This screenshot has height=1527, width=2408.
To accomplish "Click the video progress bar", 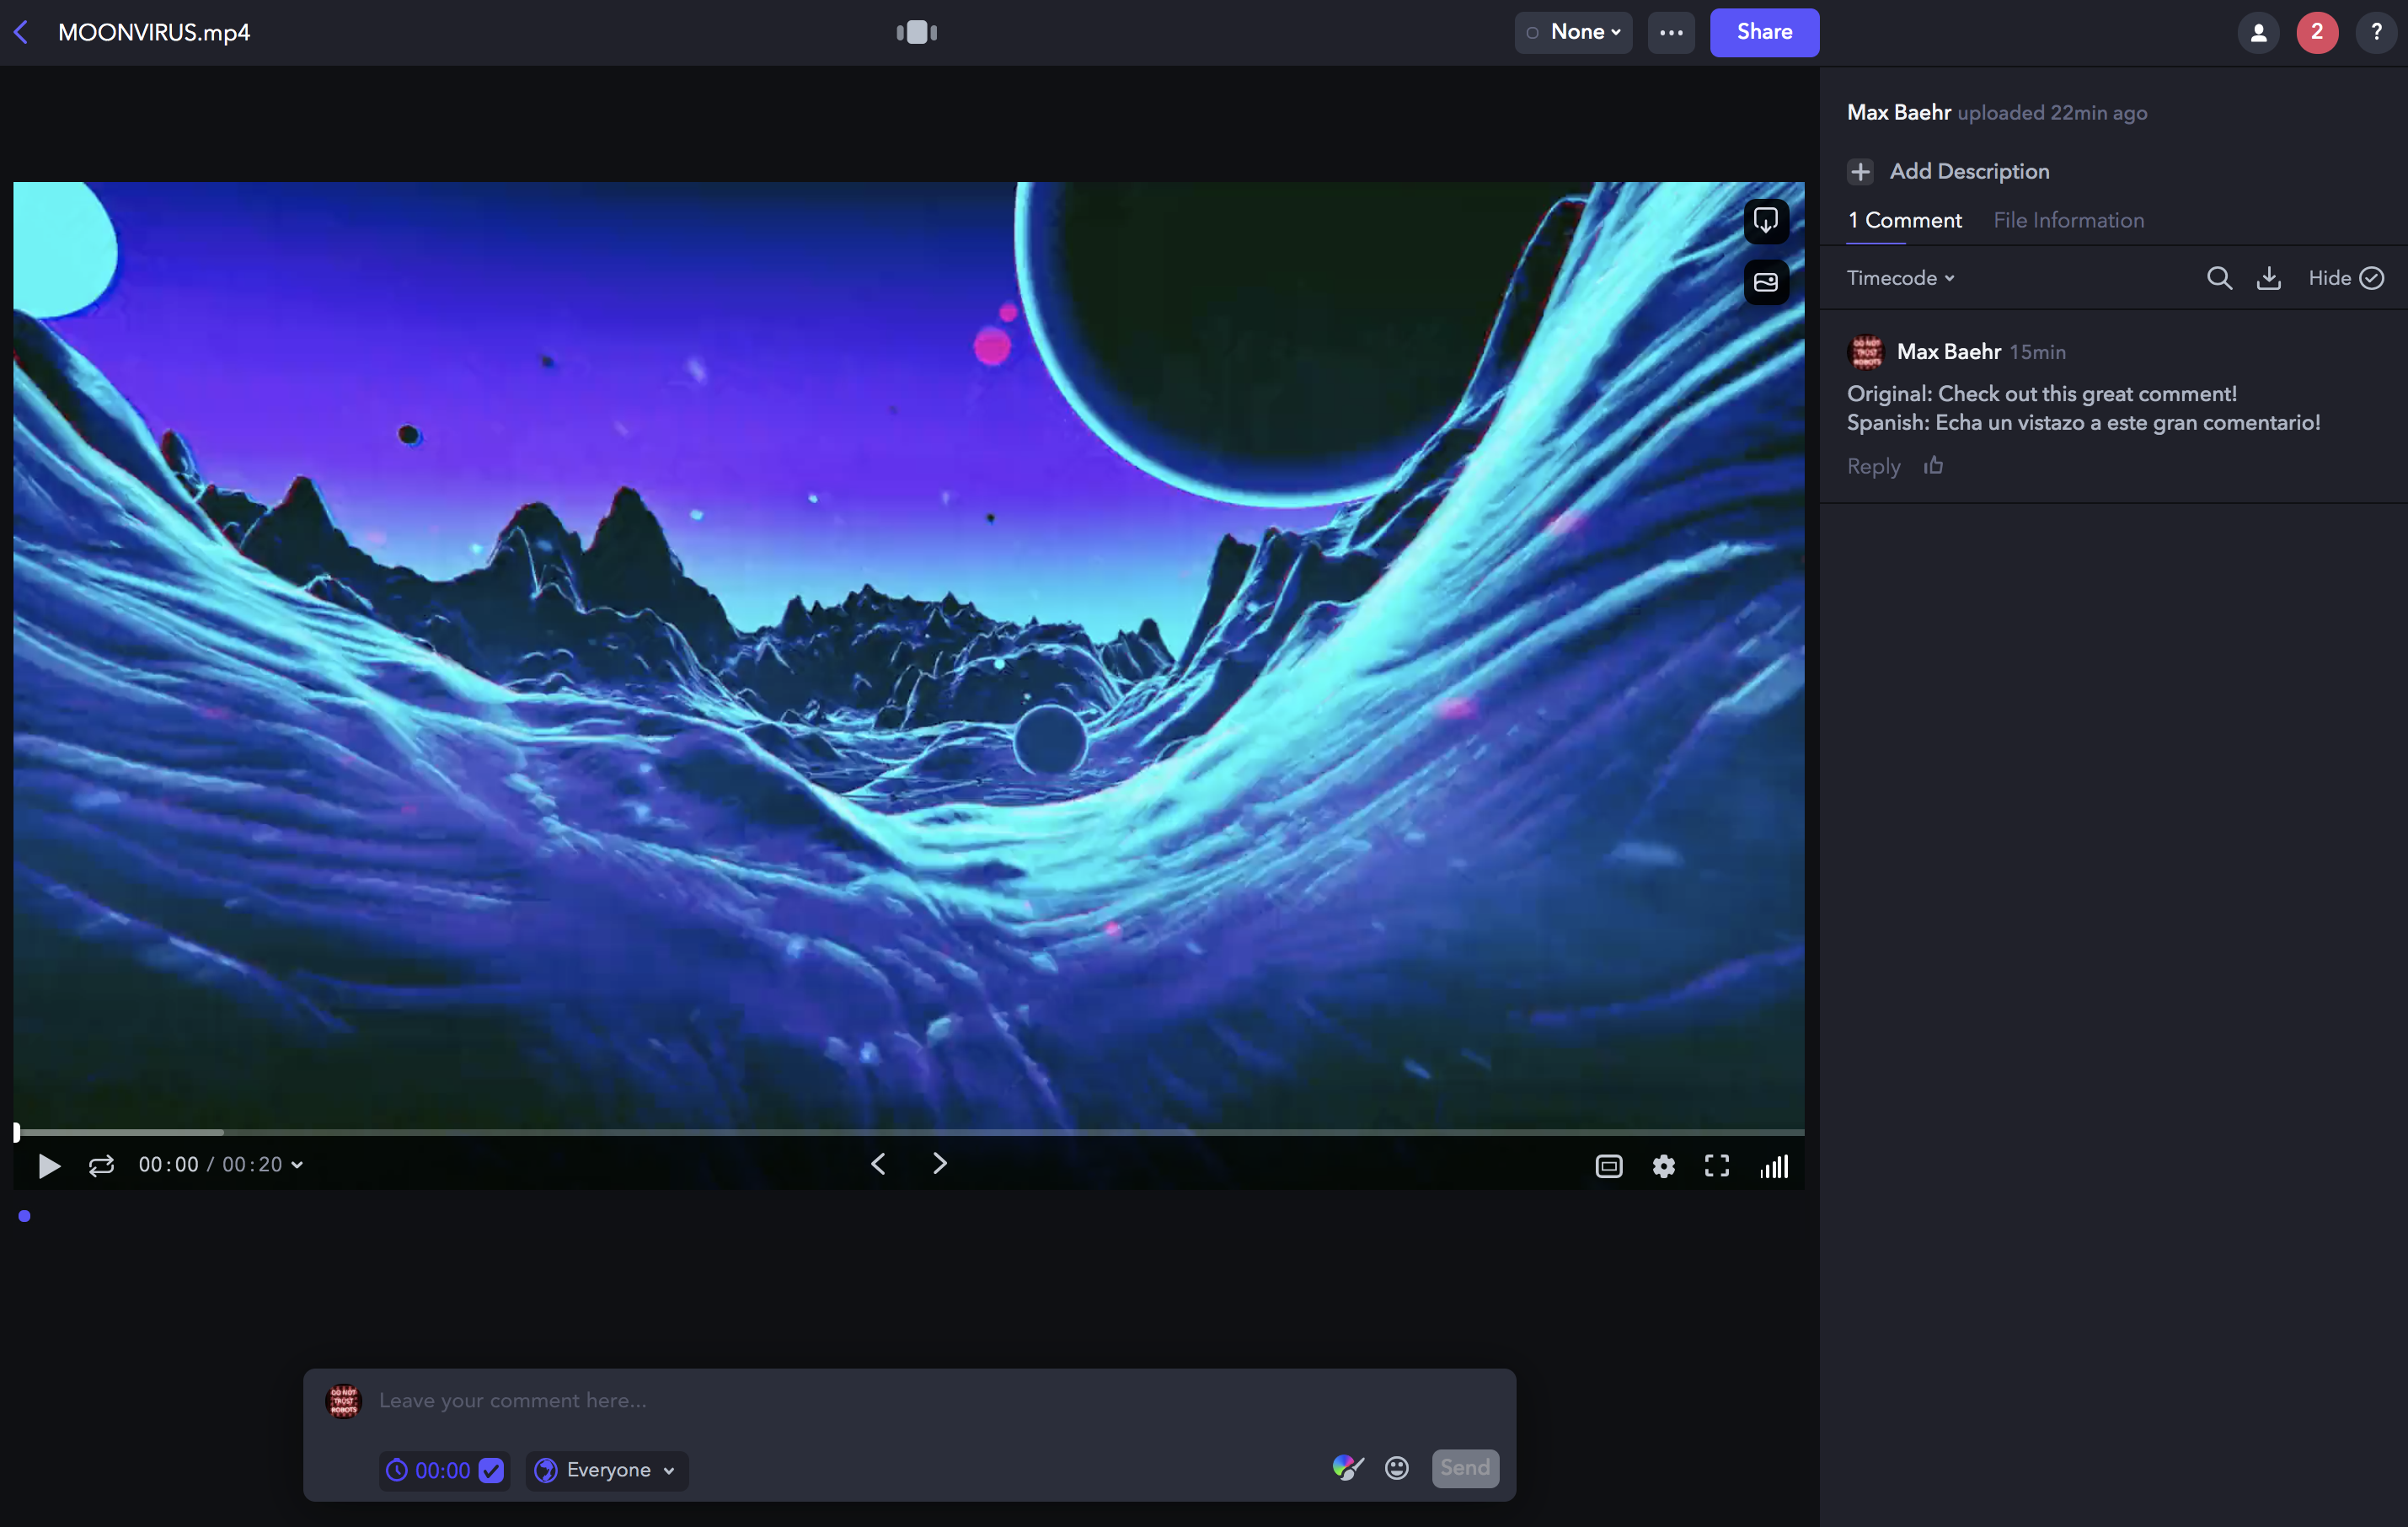I will pos(900,1132).
